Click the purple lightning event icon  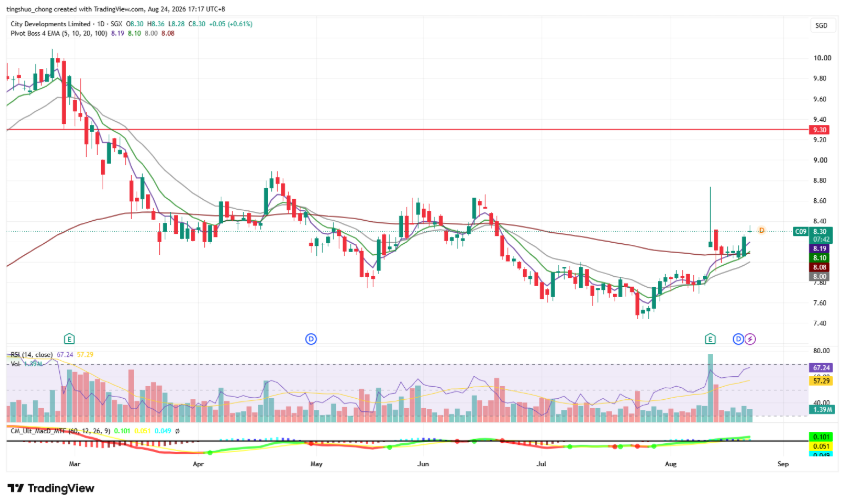pyautogui.click(x=750, y=339)
